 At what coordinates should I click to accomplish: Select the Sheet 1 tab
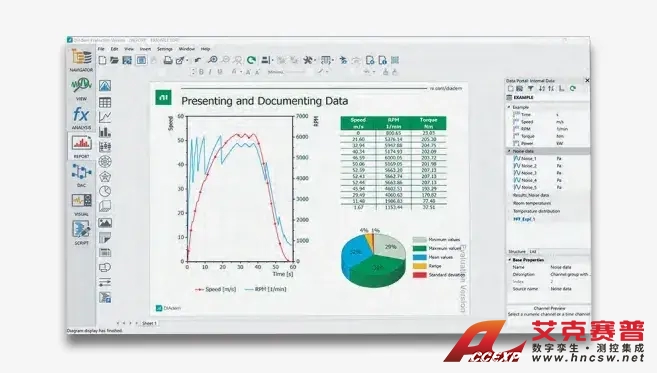149,323
